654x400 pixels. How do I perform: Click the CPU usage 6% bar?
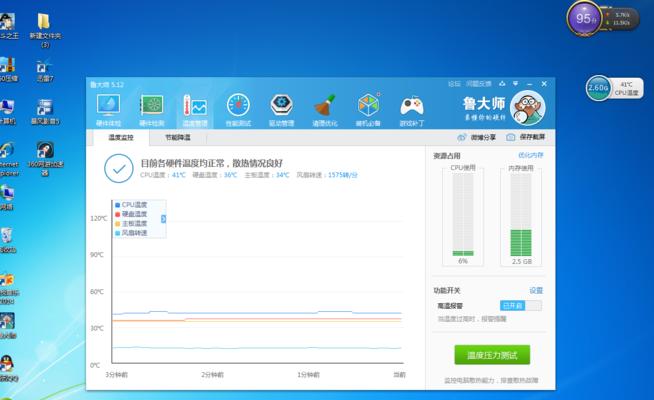[463, 215]
